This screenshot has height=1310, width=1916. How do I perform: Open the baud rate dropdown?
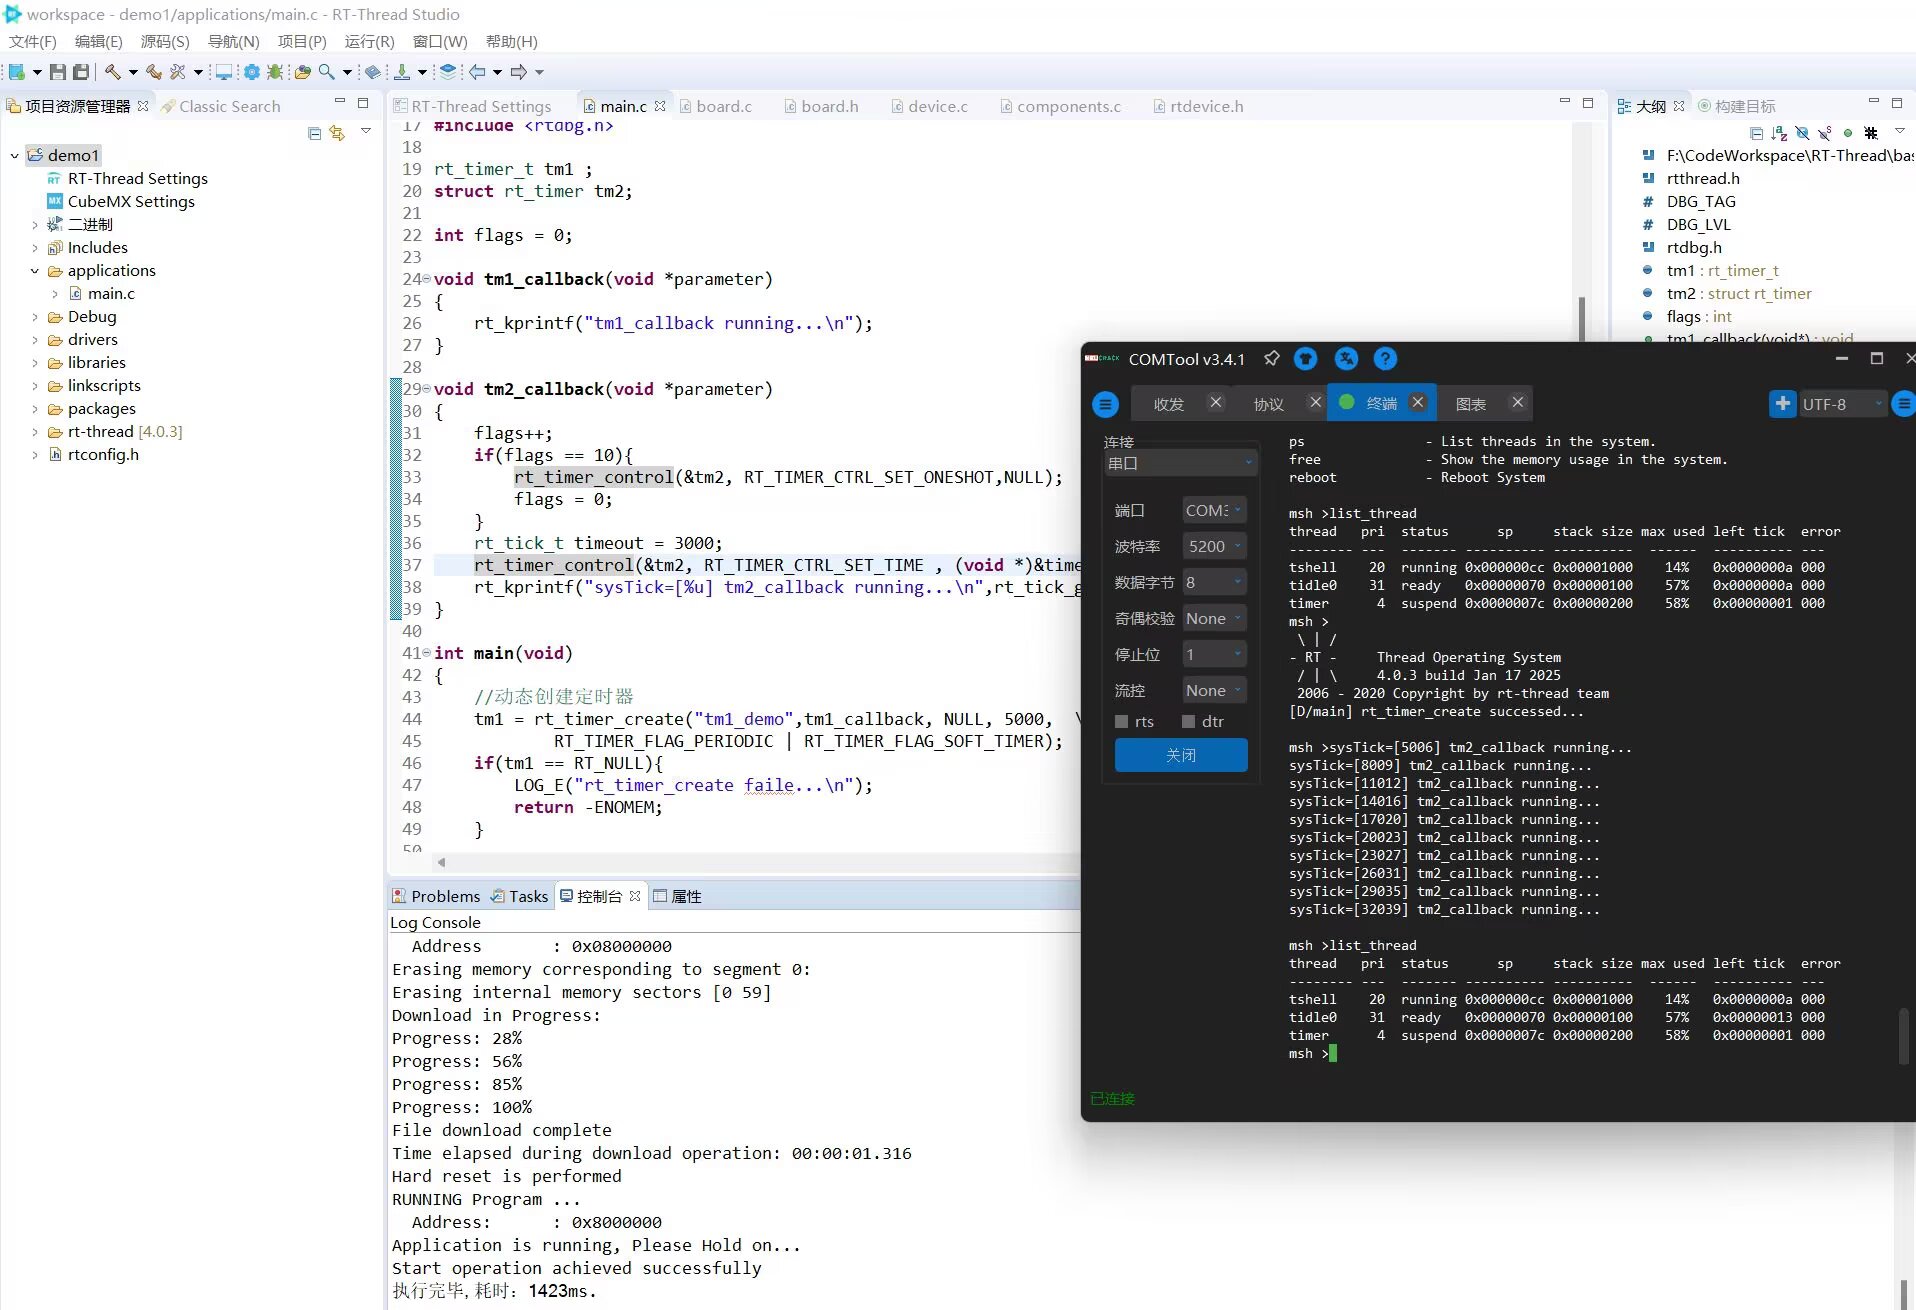tap(1214, 546)
